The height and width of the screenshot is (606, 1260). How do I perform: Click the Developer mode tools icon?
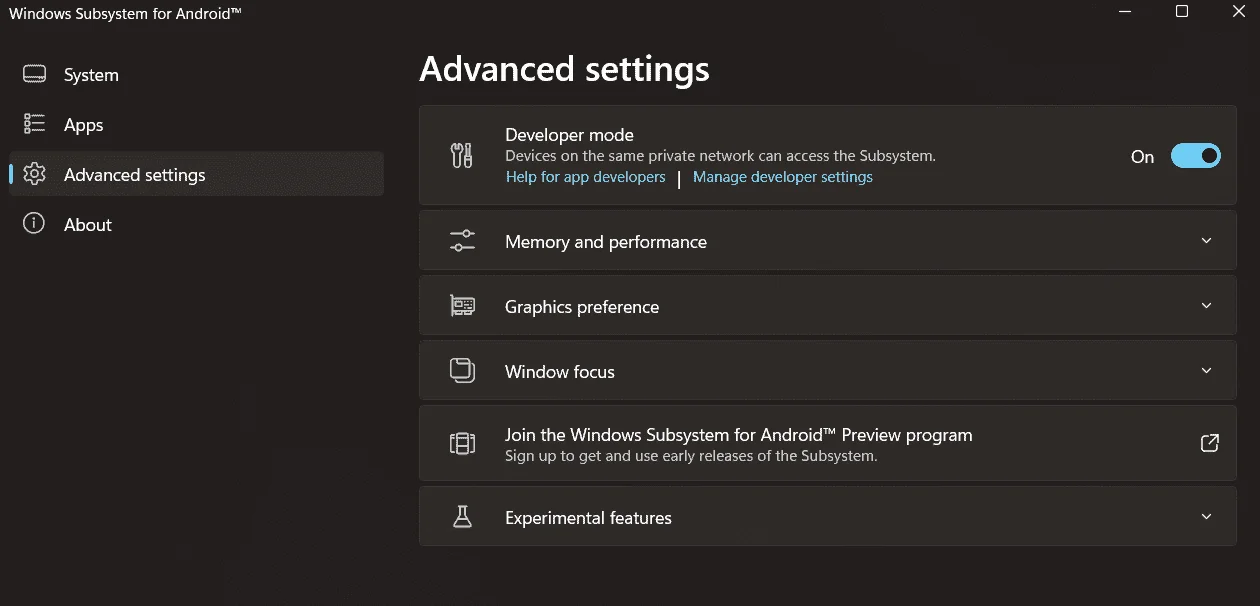(x=461, y=156)
